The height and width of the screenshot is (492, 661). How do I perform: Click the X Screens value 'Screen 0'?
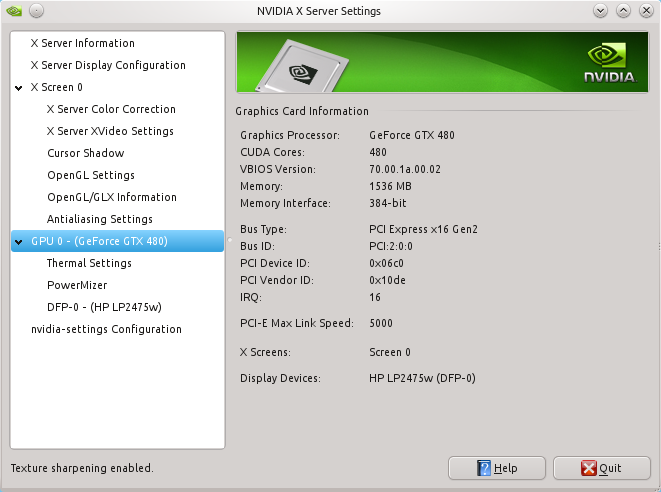pyautogui.click(x=390, y=352)
